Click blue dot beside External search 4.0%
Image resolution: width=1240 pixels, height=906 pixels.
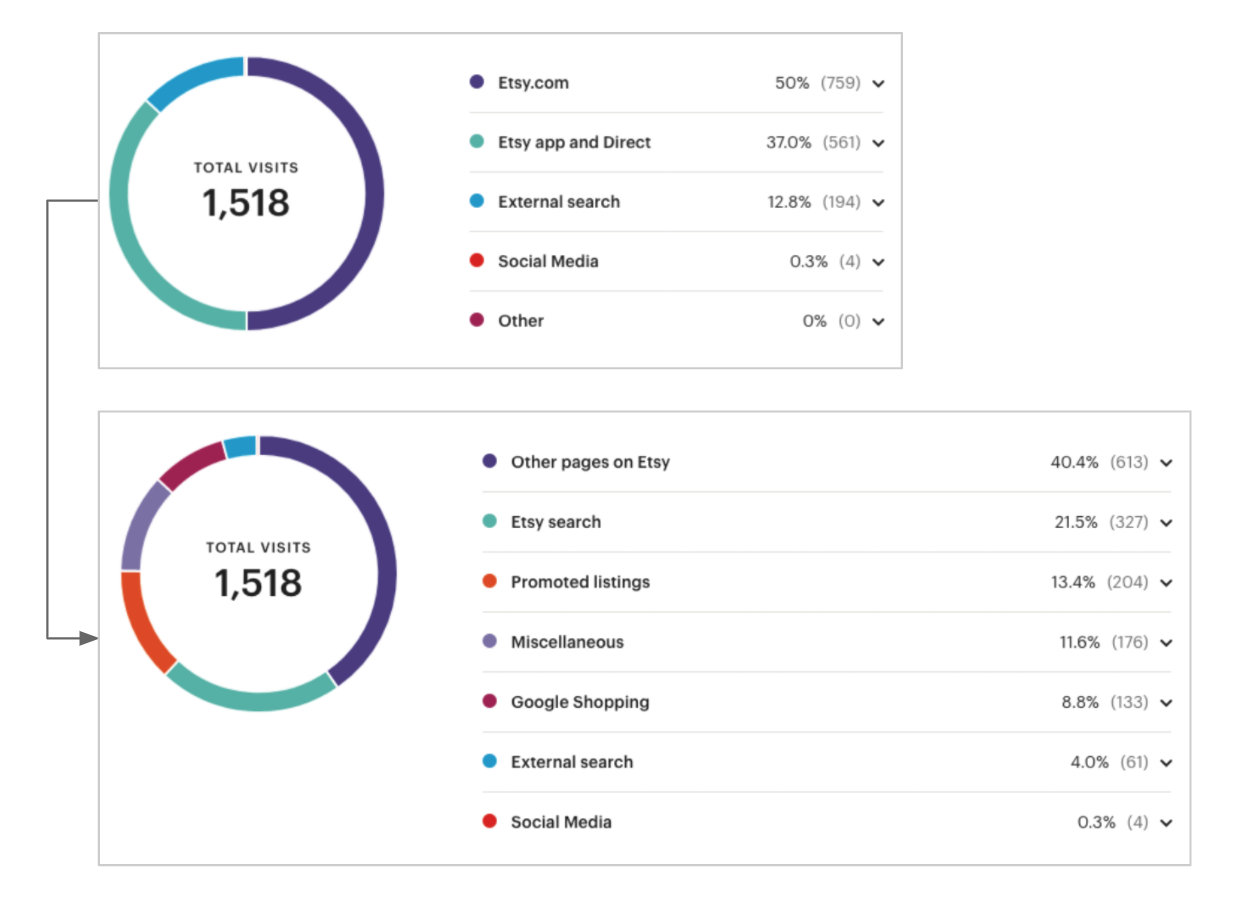pos(489,761)
